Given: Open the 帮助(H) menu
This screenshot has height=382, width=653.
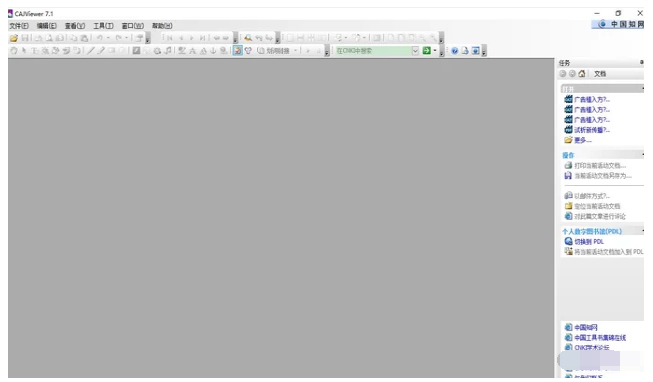Looking at the screenshot, I should [x=162, y=26].
